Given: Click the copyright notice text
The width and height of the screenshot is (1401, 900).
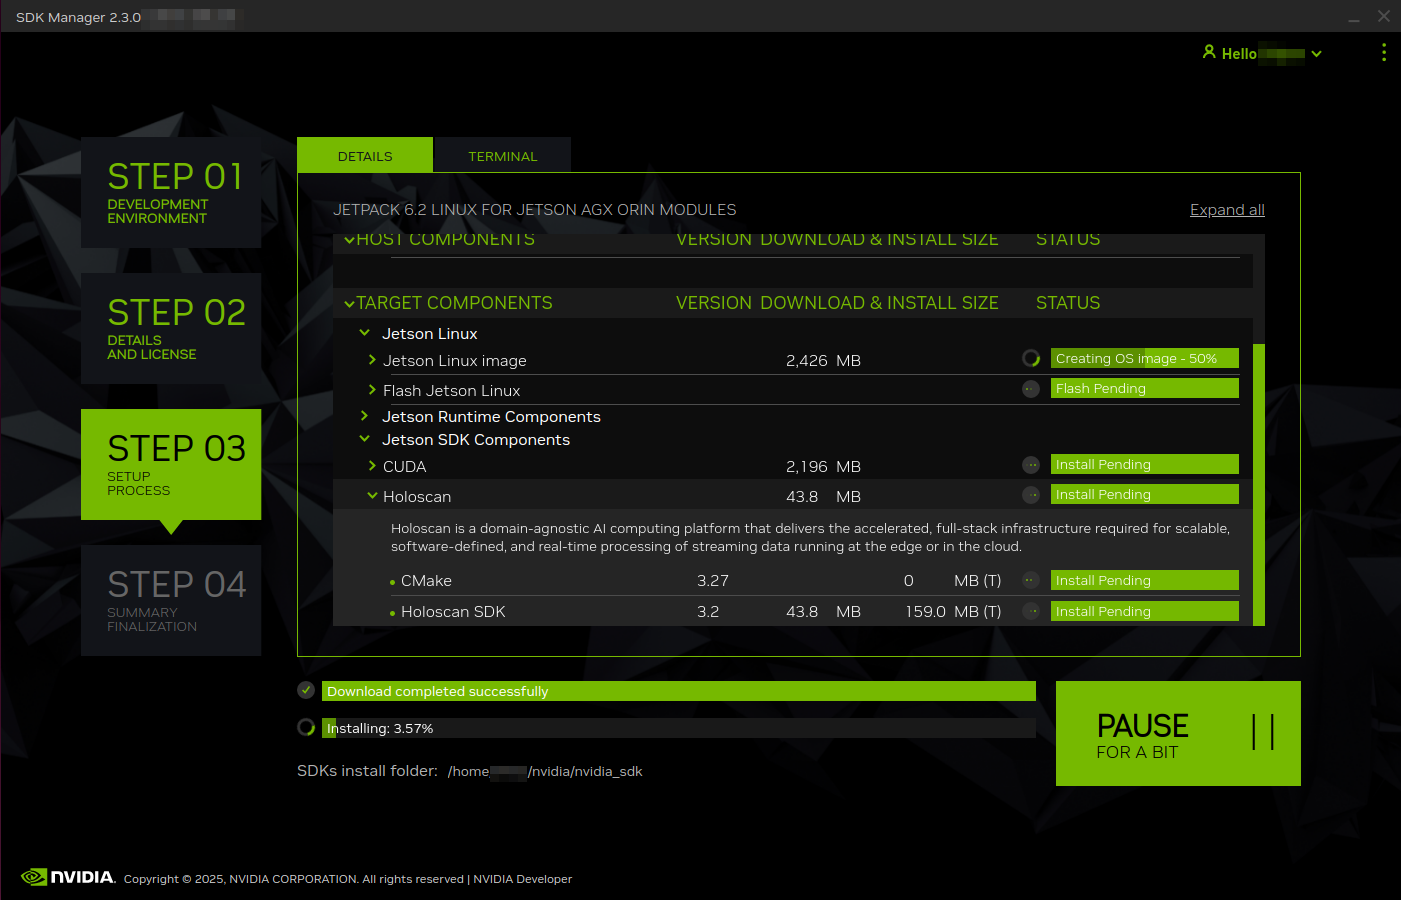Looking at the screenshot, I should pos(294,879).
